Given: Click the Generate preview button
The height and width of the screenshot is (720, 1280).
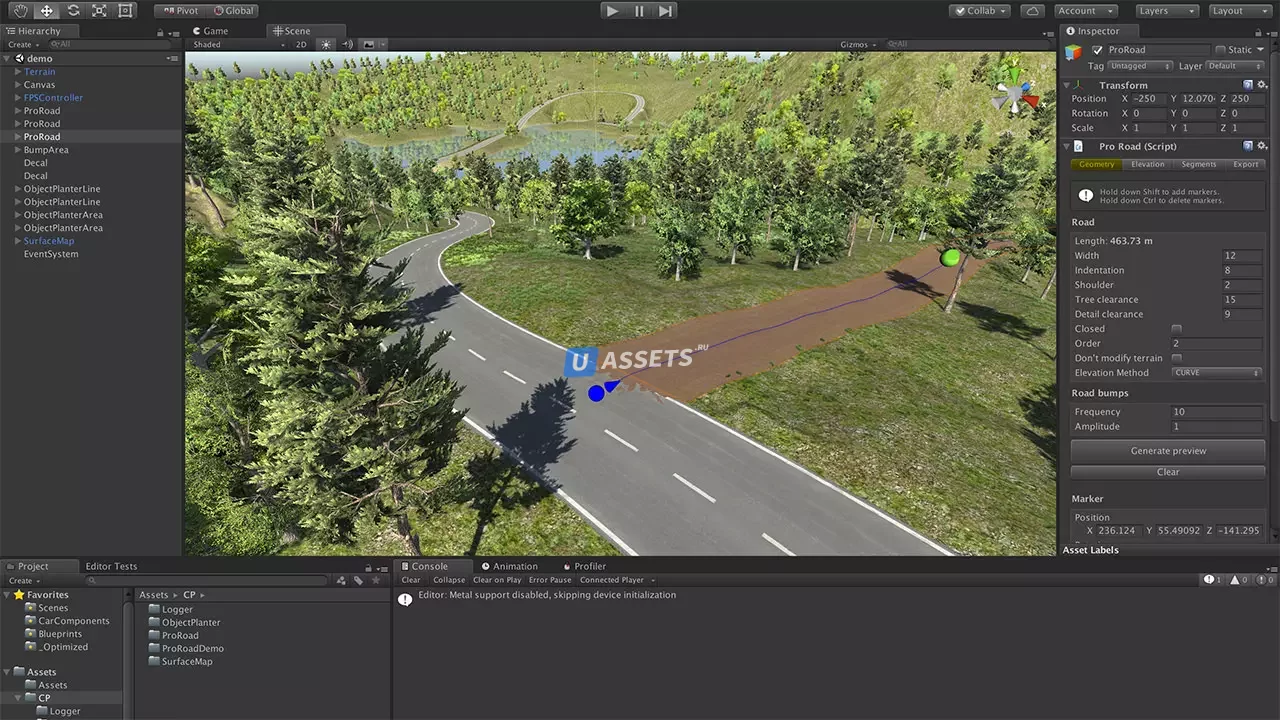Looking at the screenshot, I should pyautogui.click(x=1168, y=451).
